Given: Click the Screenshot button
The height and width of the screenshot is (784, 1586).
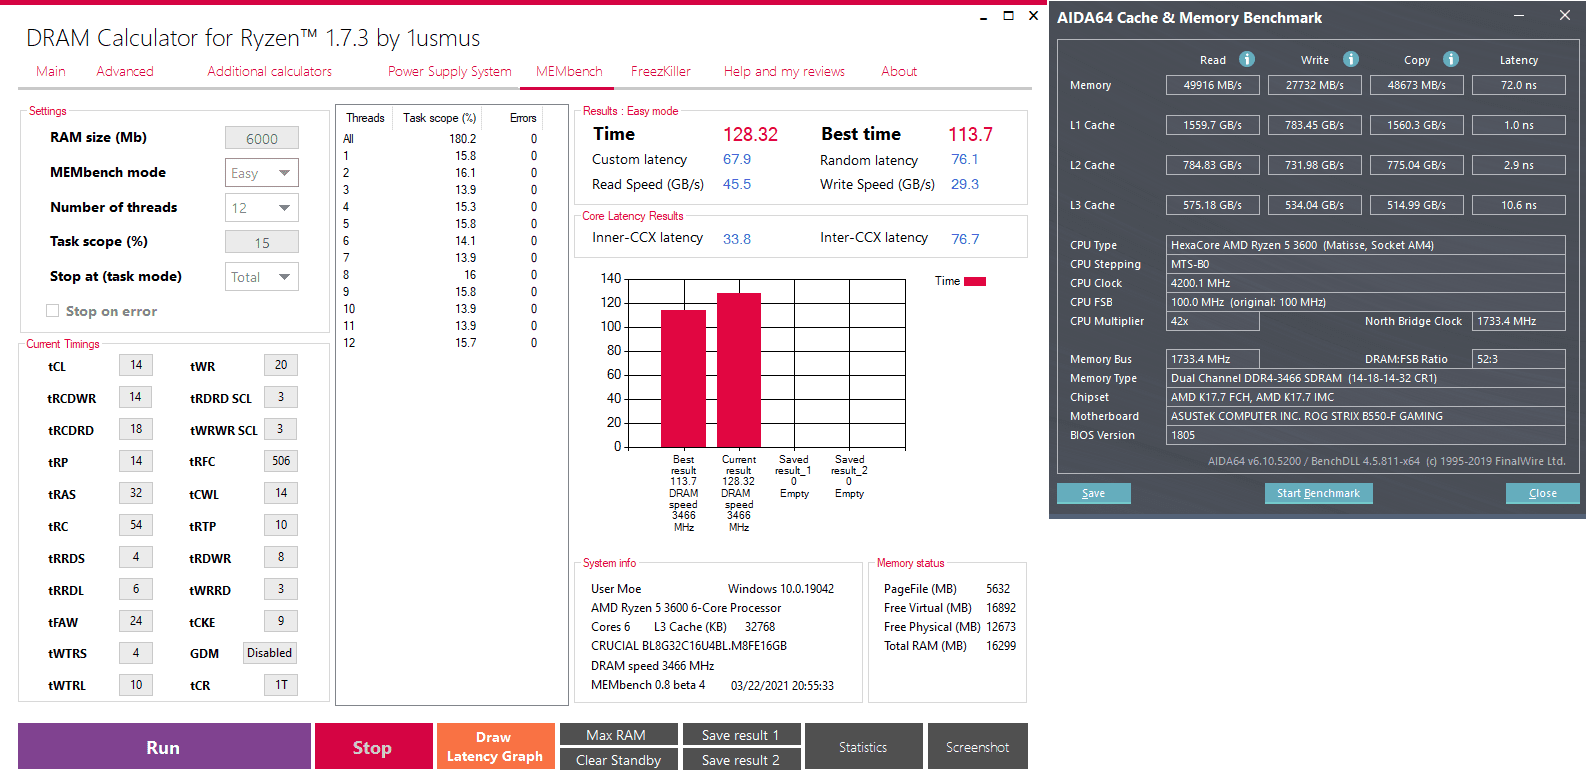Looking at the screenshot, I should [977, 747].
